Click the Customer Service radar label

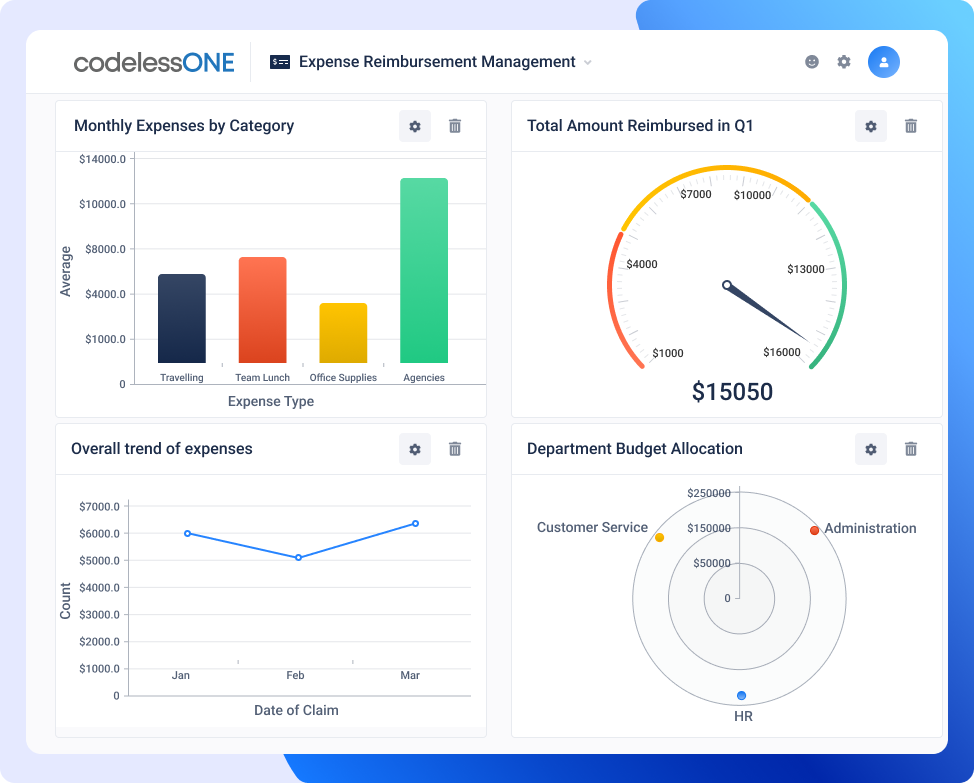[592, 527]
